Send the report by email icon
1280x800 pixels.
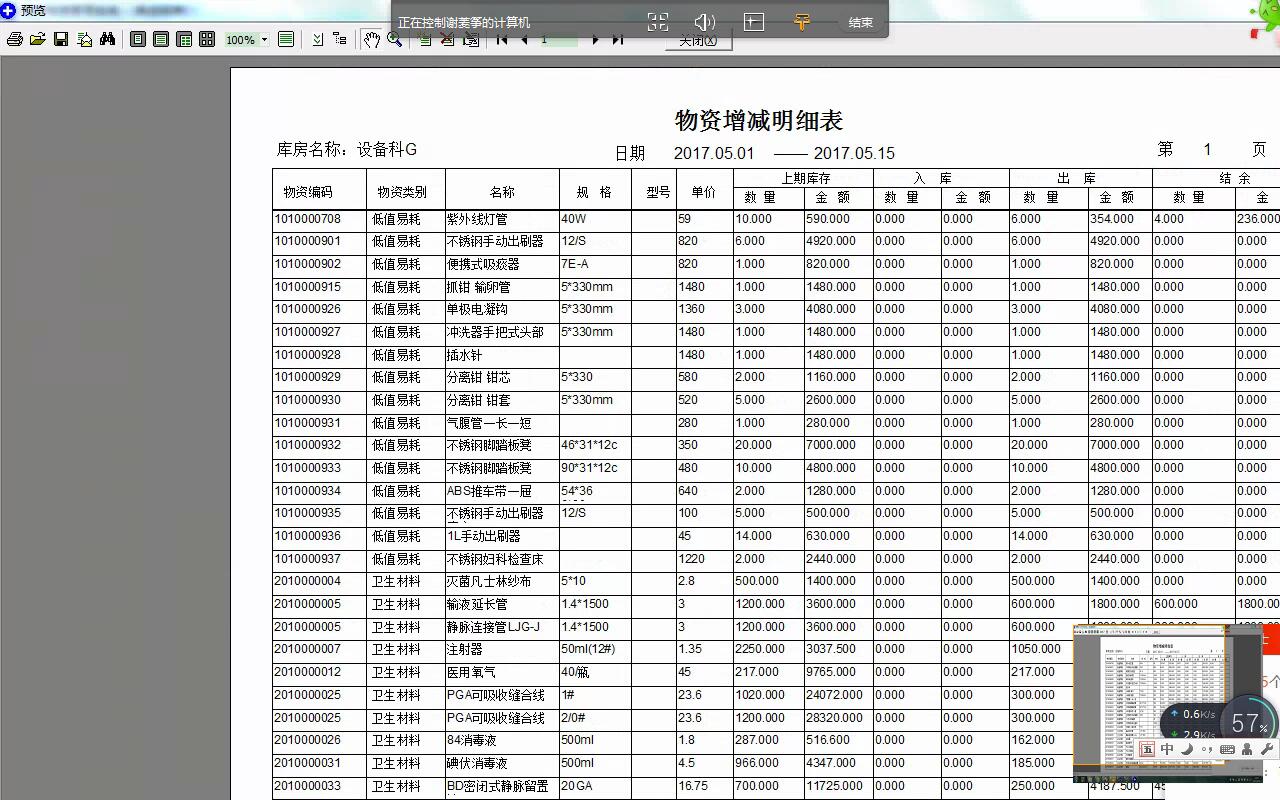tap(84, 39)
